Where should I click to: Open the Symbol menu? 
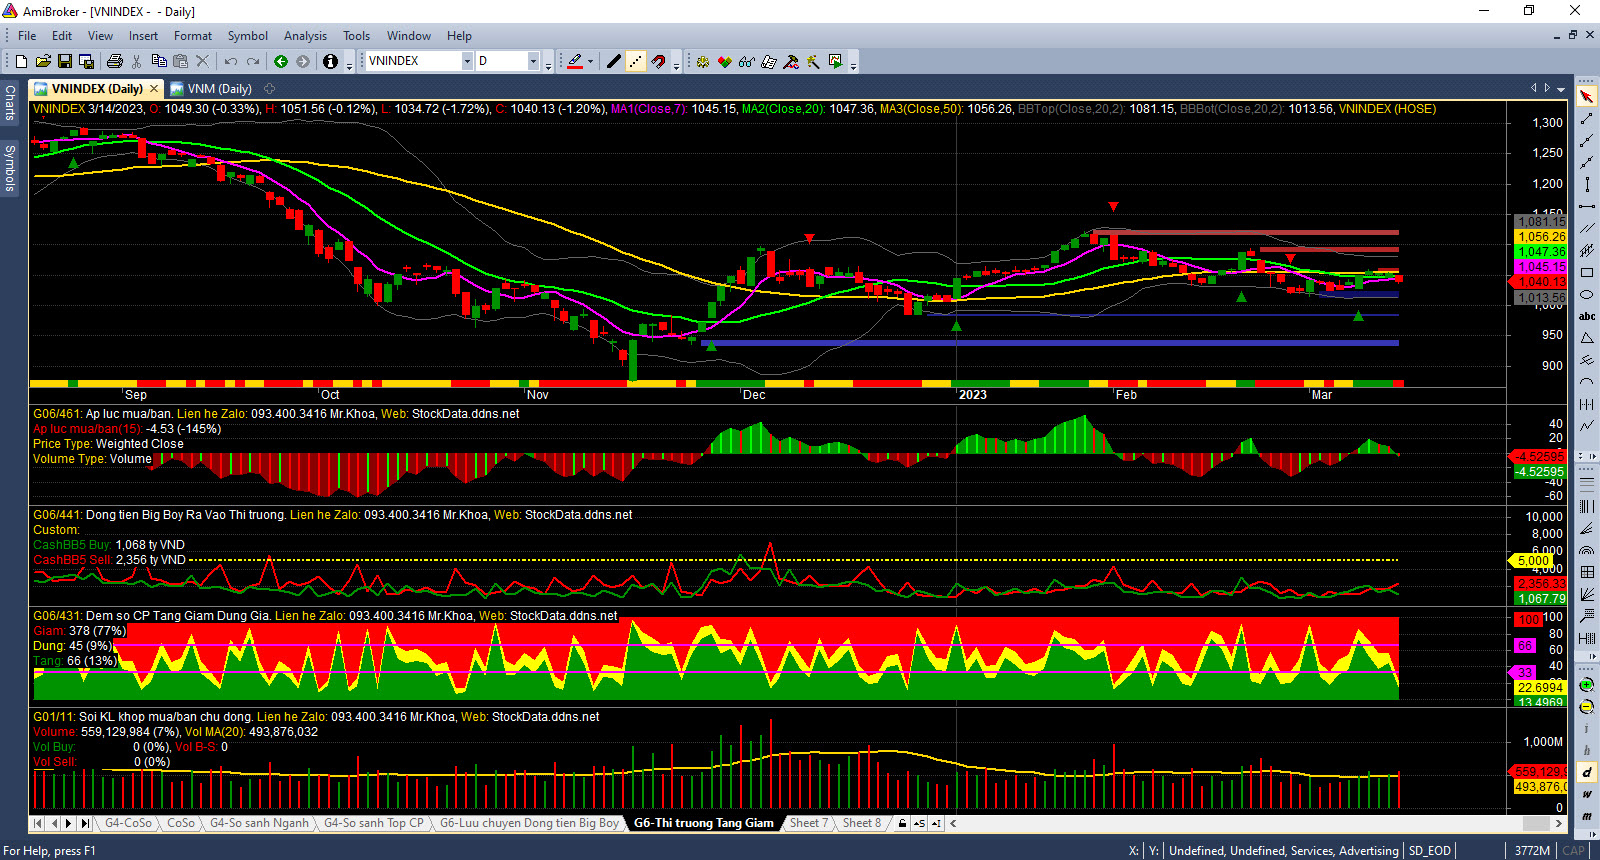point(247,35)
